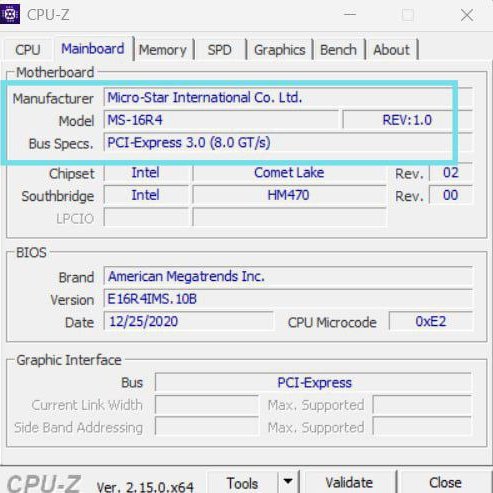This screenshot has width=493, height=493.
Task: Click the Tools button
Action: pos(242,483)
